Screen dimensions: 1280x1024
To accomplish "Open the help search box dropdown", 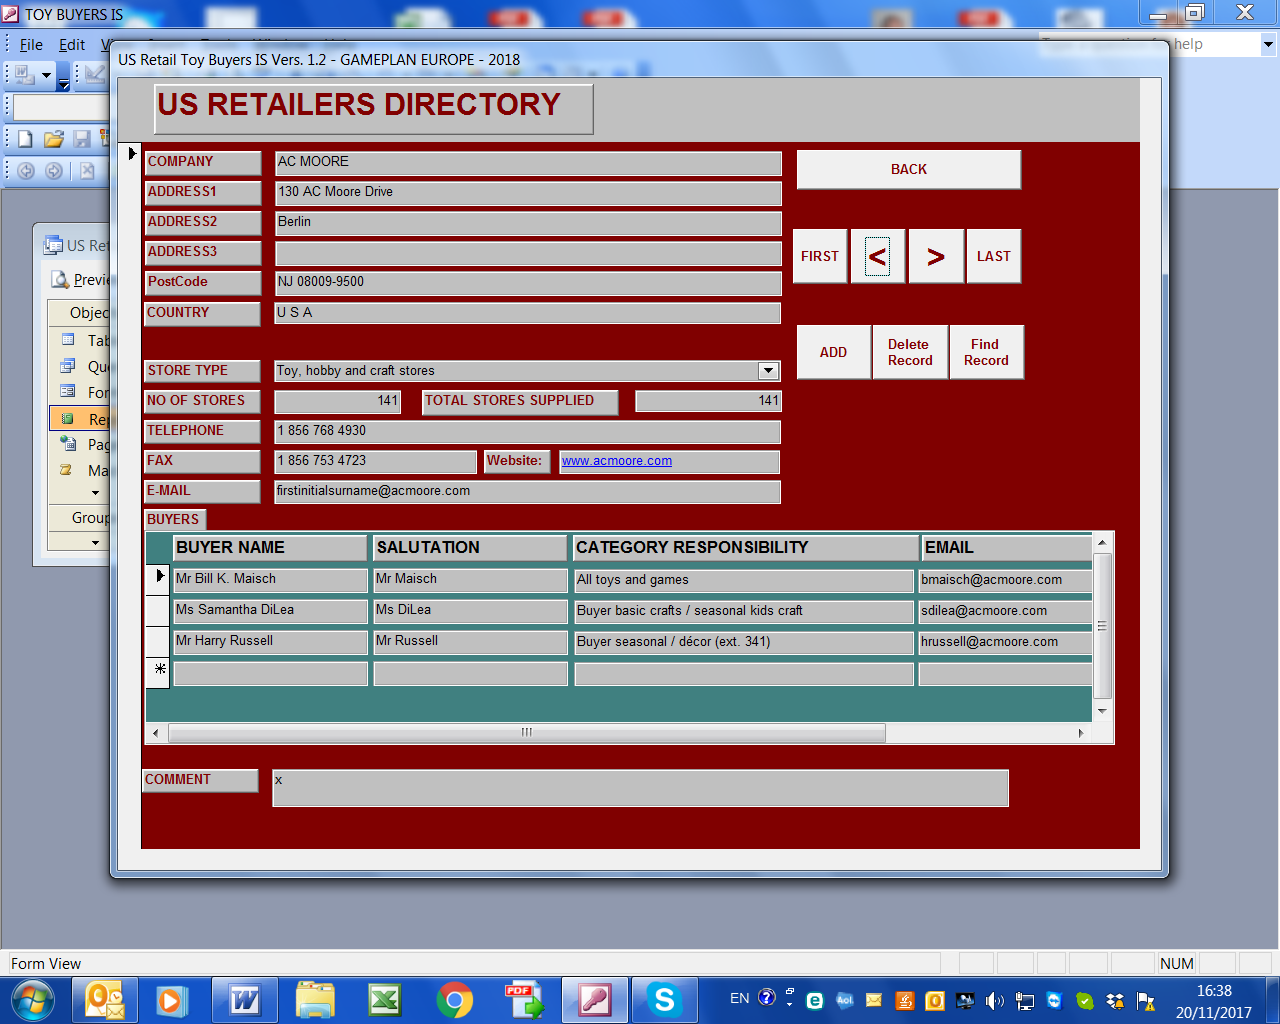I will click(1268, 44).
